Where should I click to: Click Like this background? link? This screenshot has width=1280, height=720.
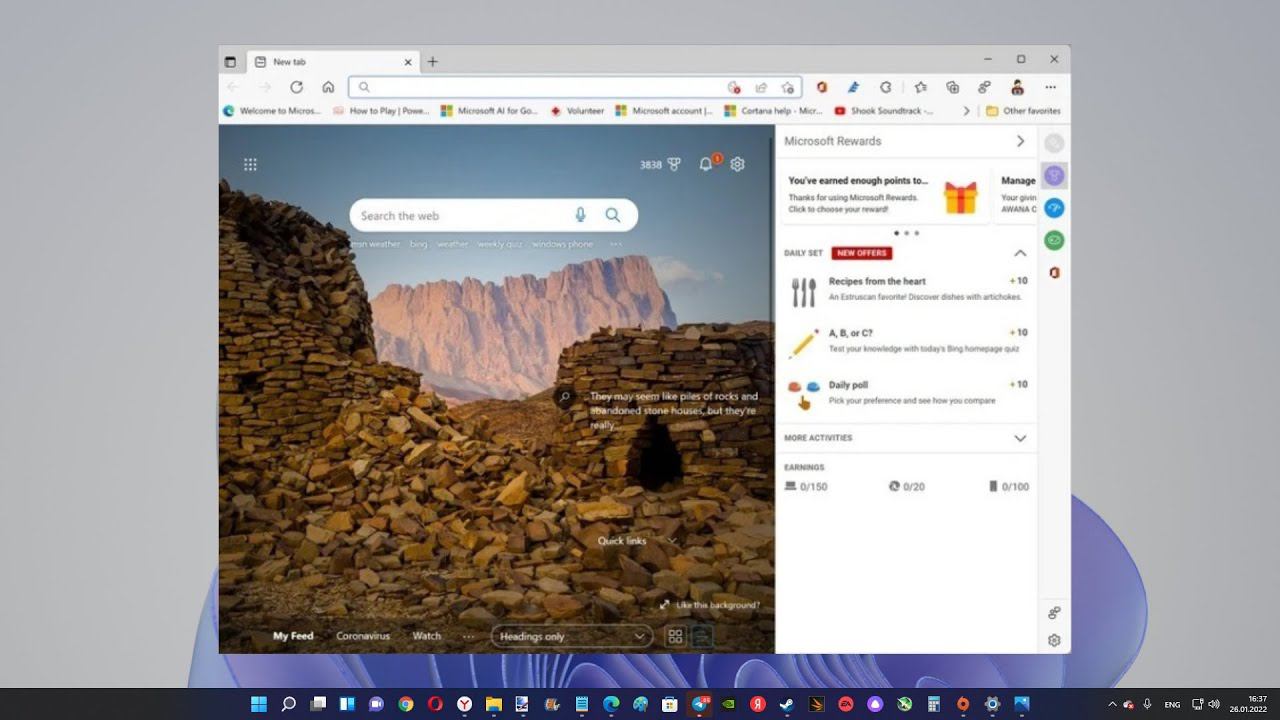click(x=710, y=605)
